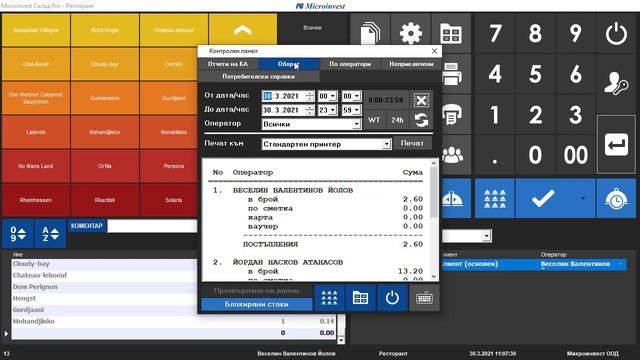Toggle the 24h period button
The width and height of the screenshot is (640, 360).
pyautogui.click(x=397, y=120)
